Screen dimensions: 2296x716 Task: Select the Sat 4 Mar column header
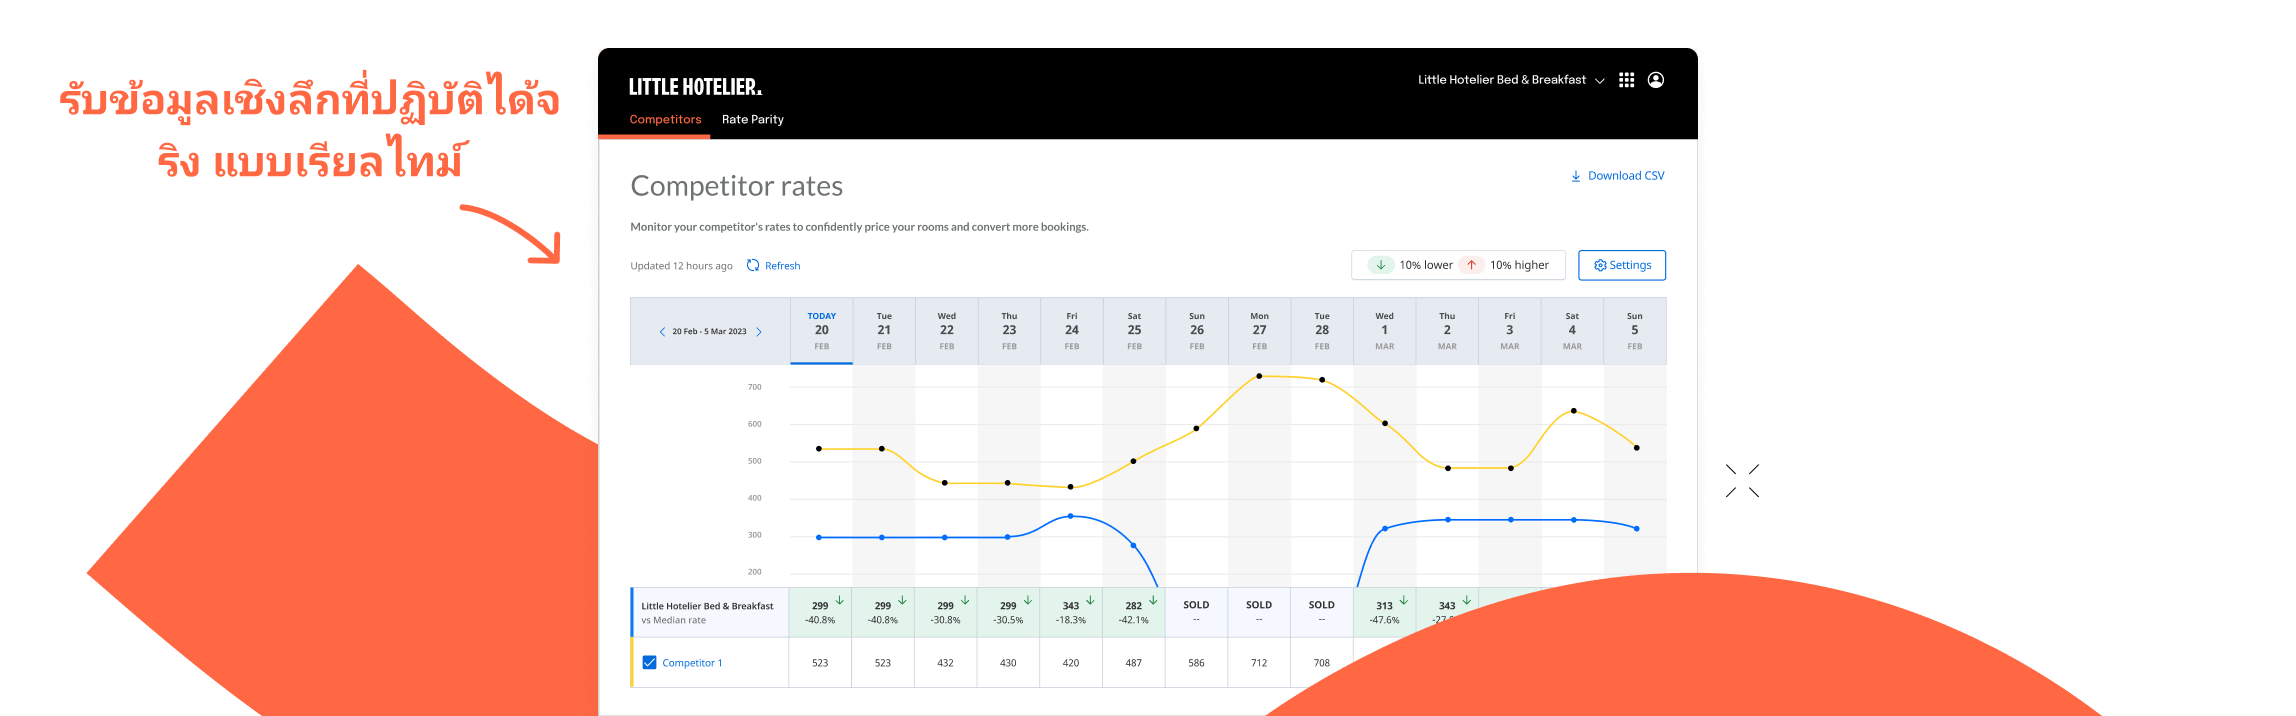[x=1572, y=331]
